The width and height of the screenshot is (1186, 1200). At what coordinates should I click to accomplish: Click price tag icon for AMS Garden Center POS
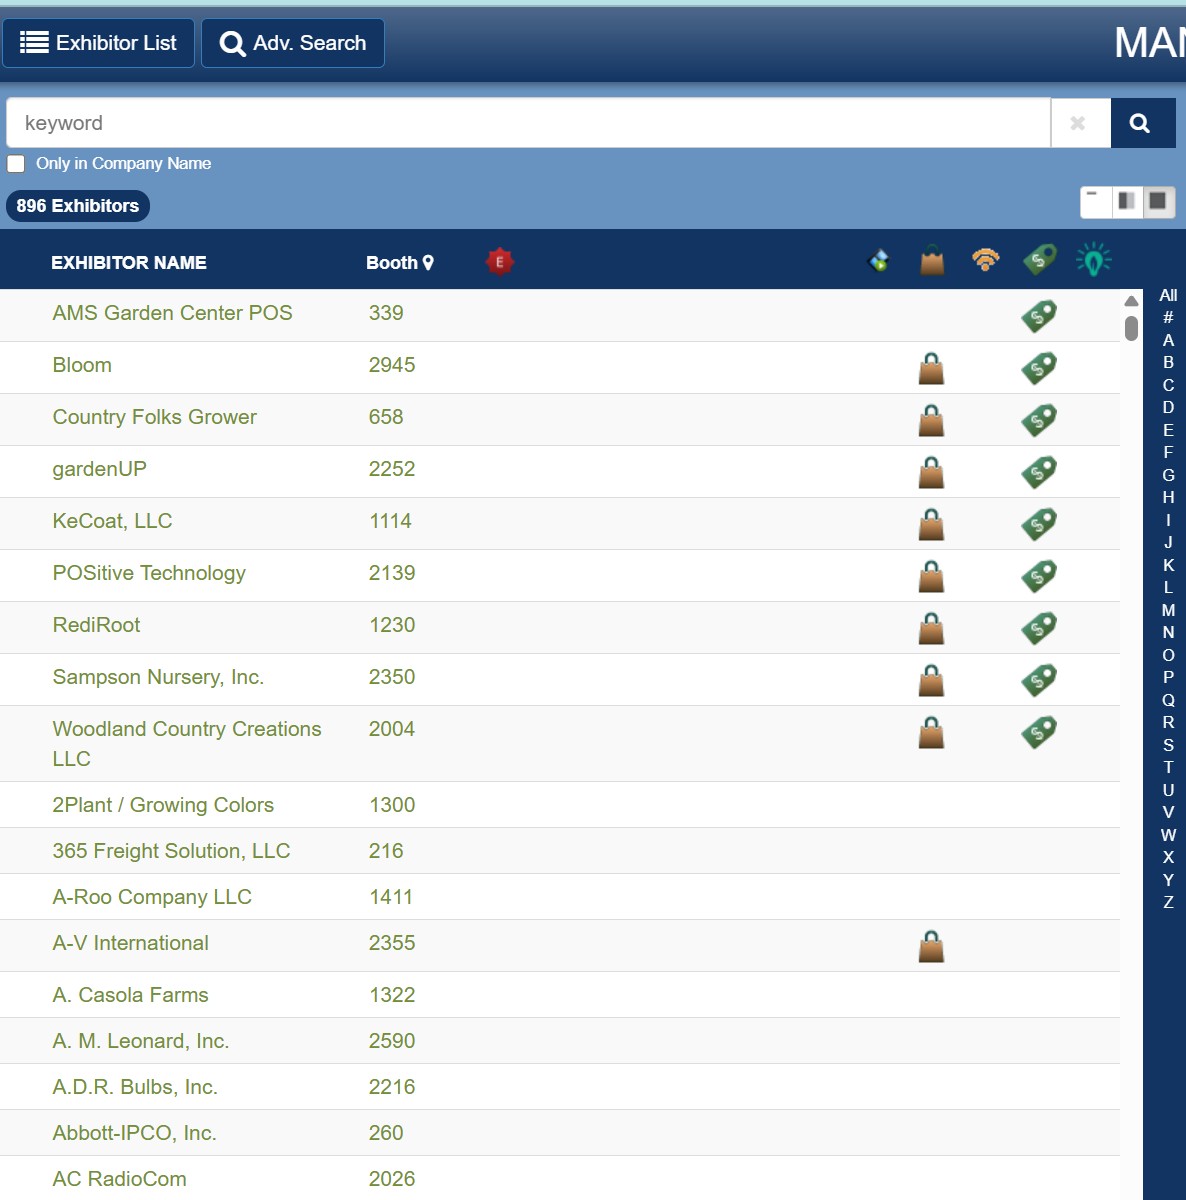pyautogui.click(x=1039, y=316)
